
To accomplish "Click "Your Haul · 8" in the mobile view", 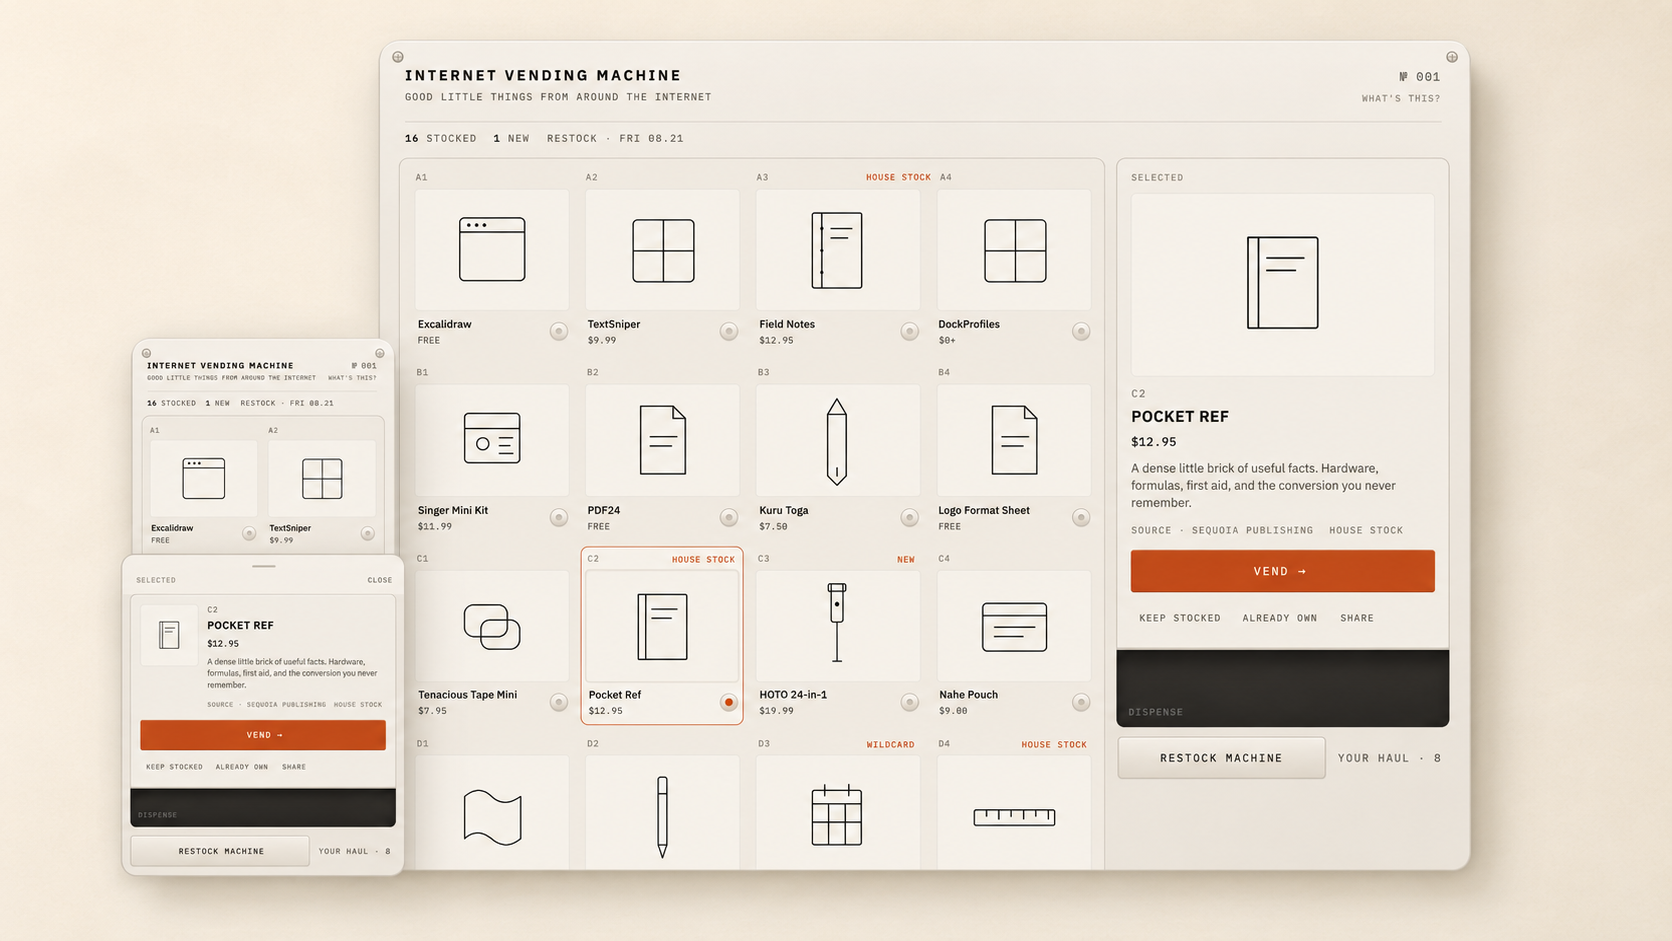I will click(355, 851).
